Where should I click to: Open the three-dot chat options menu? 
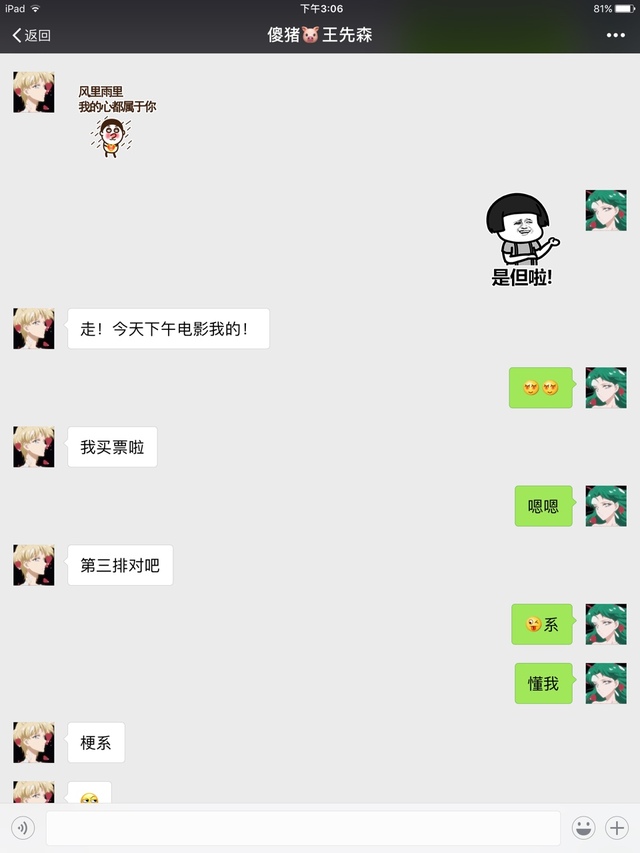point(616,35)
